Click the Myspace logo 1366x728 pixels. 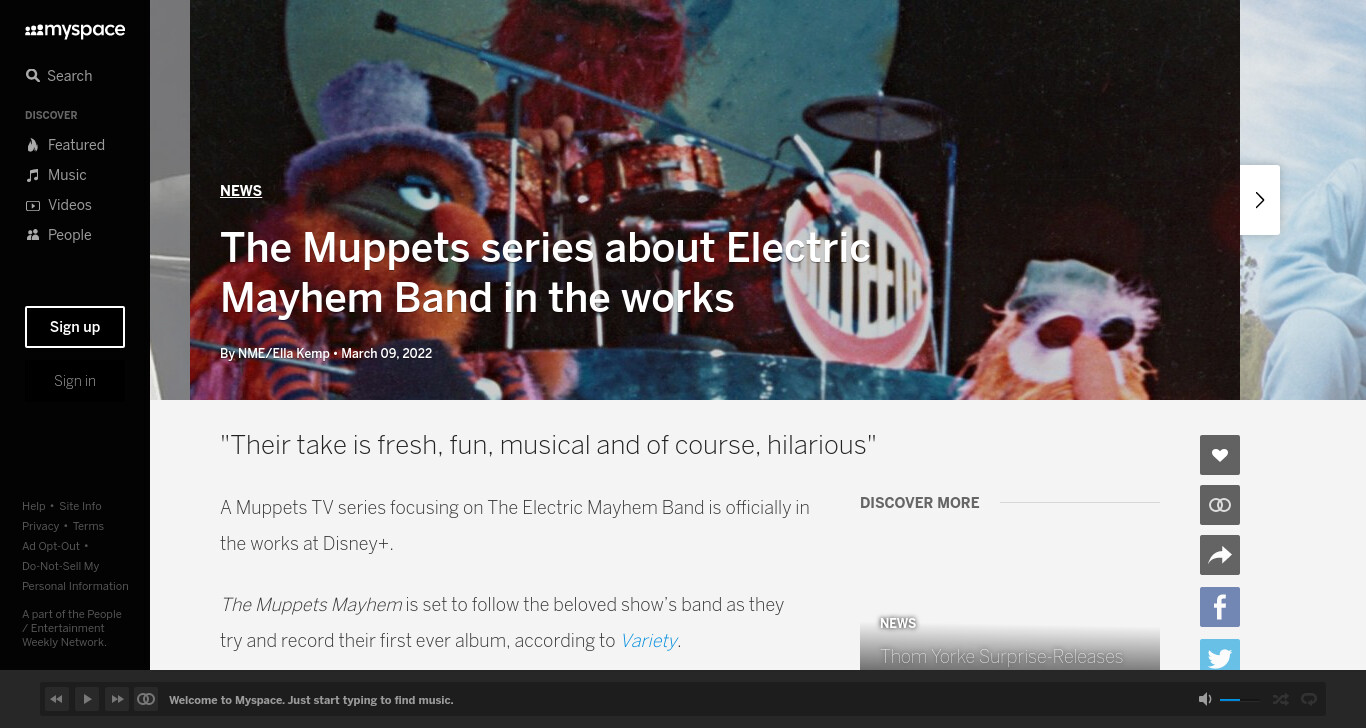point(75,31)
